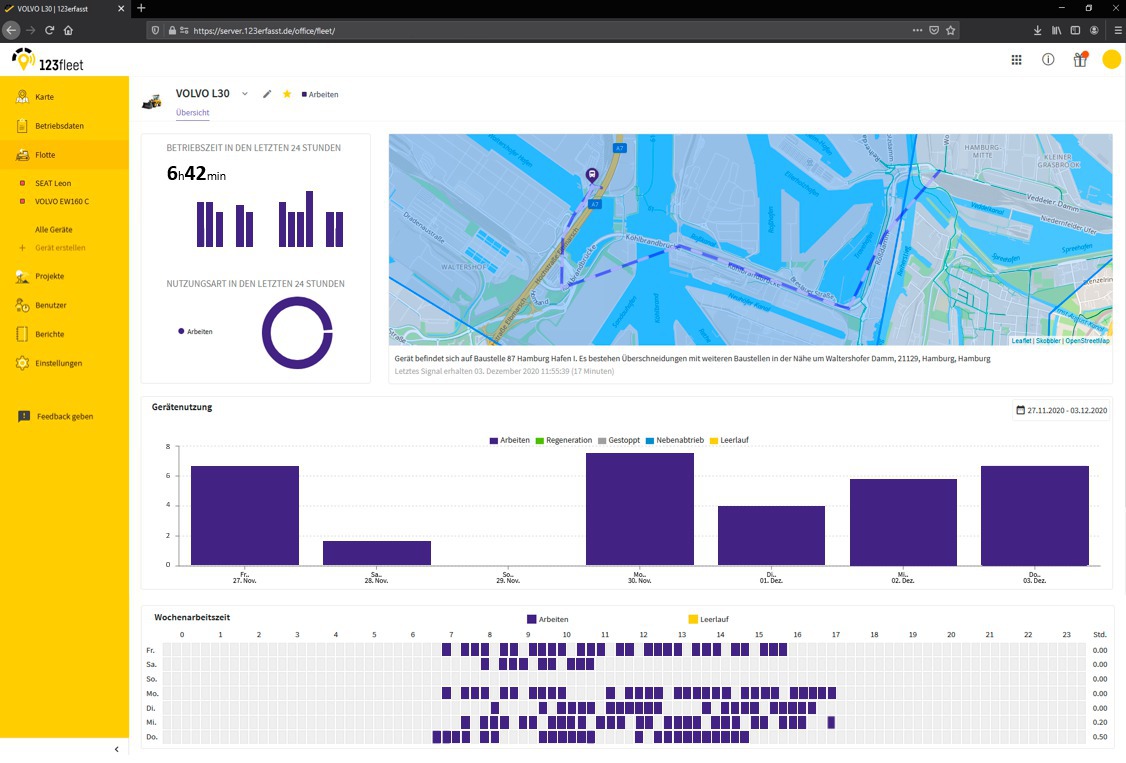Click the Mo. 30. Nov. usage bar

click(x=640, y=509)
